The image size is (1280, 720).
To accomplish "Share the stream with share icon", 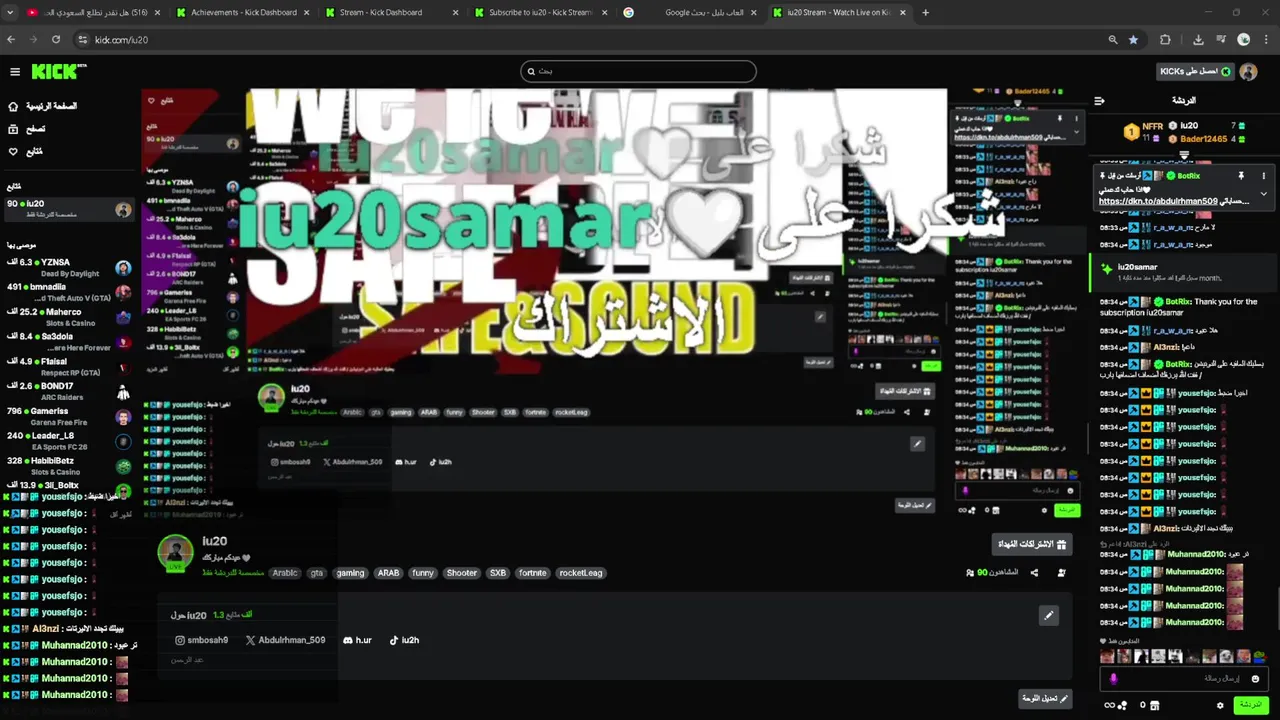I will pos(1034,573).
